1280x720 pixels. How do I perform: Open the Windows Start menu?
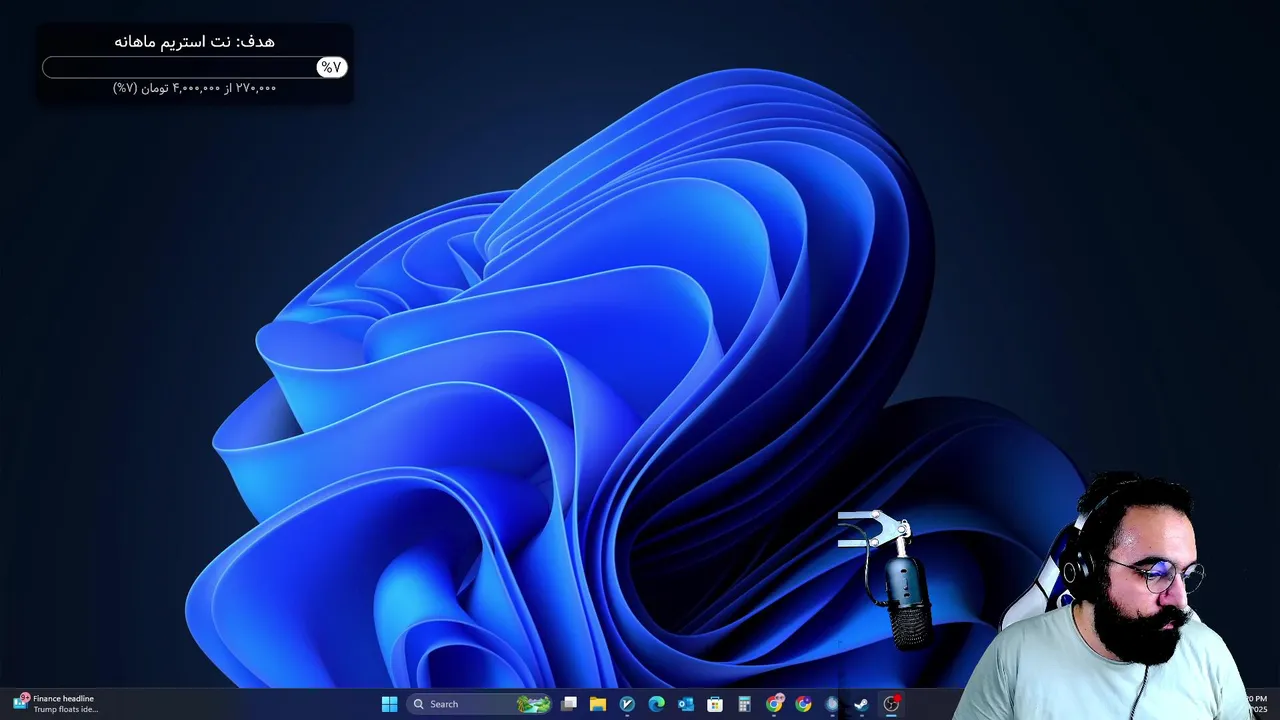[x=389, y=704]
